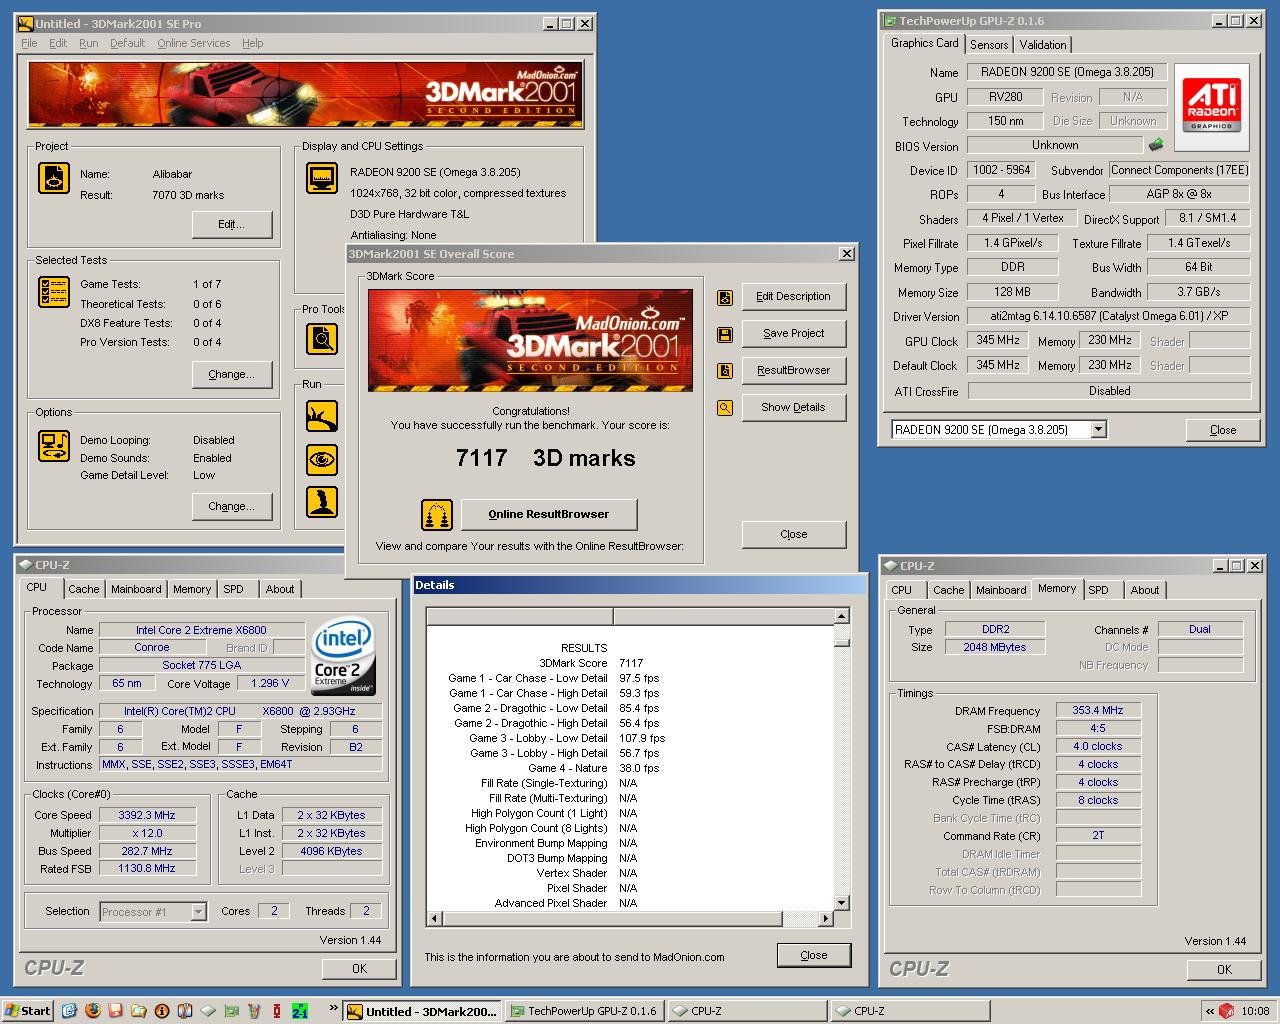Image resolution: width=1280 pixels, height=1024 pixels.
Task: Click the floppy icon beside Save Project
Action: coord(725,334)
